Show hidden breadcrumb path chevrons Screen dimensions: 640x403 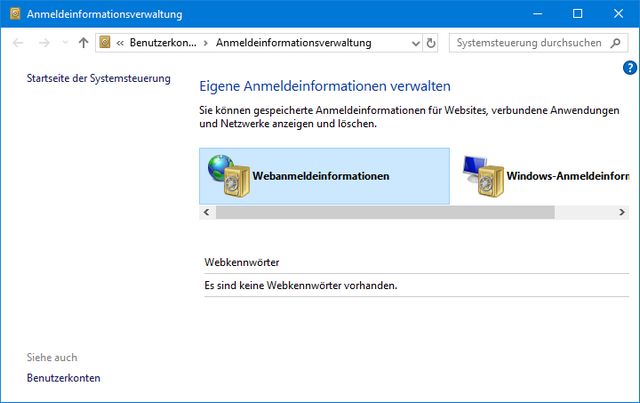pos(120,43)
